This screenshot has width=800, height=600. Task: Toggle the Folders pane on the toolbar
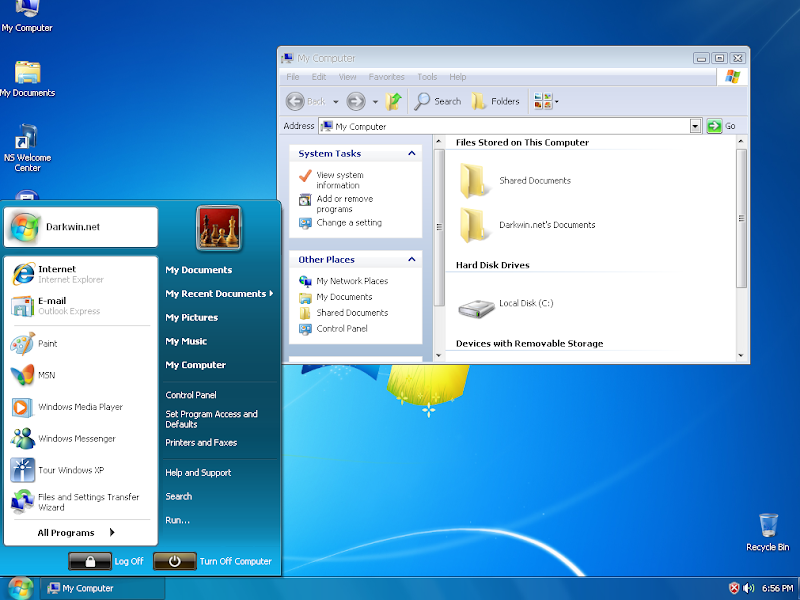(x=496, y=100)
